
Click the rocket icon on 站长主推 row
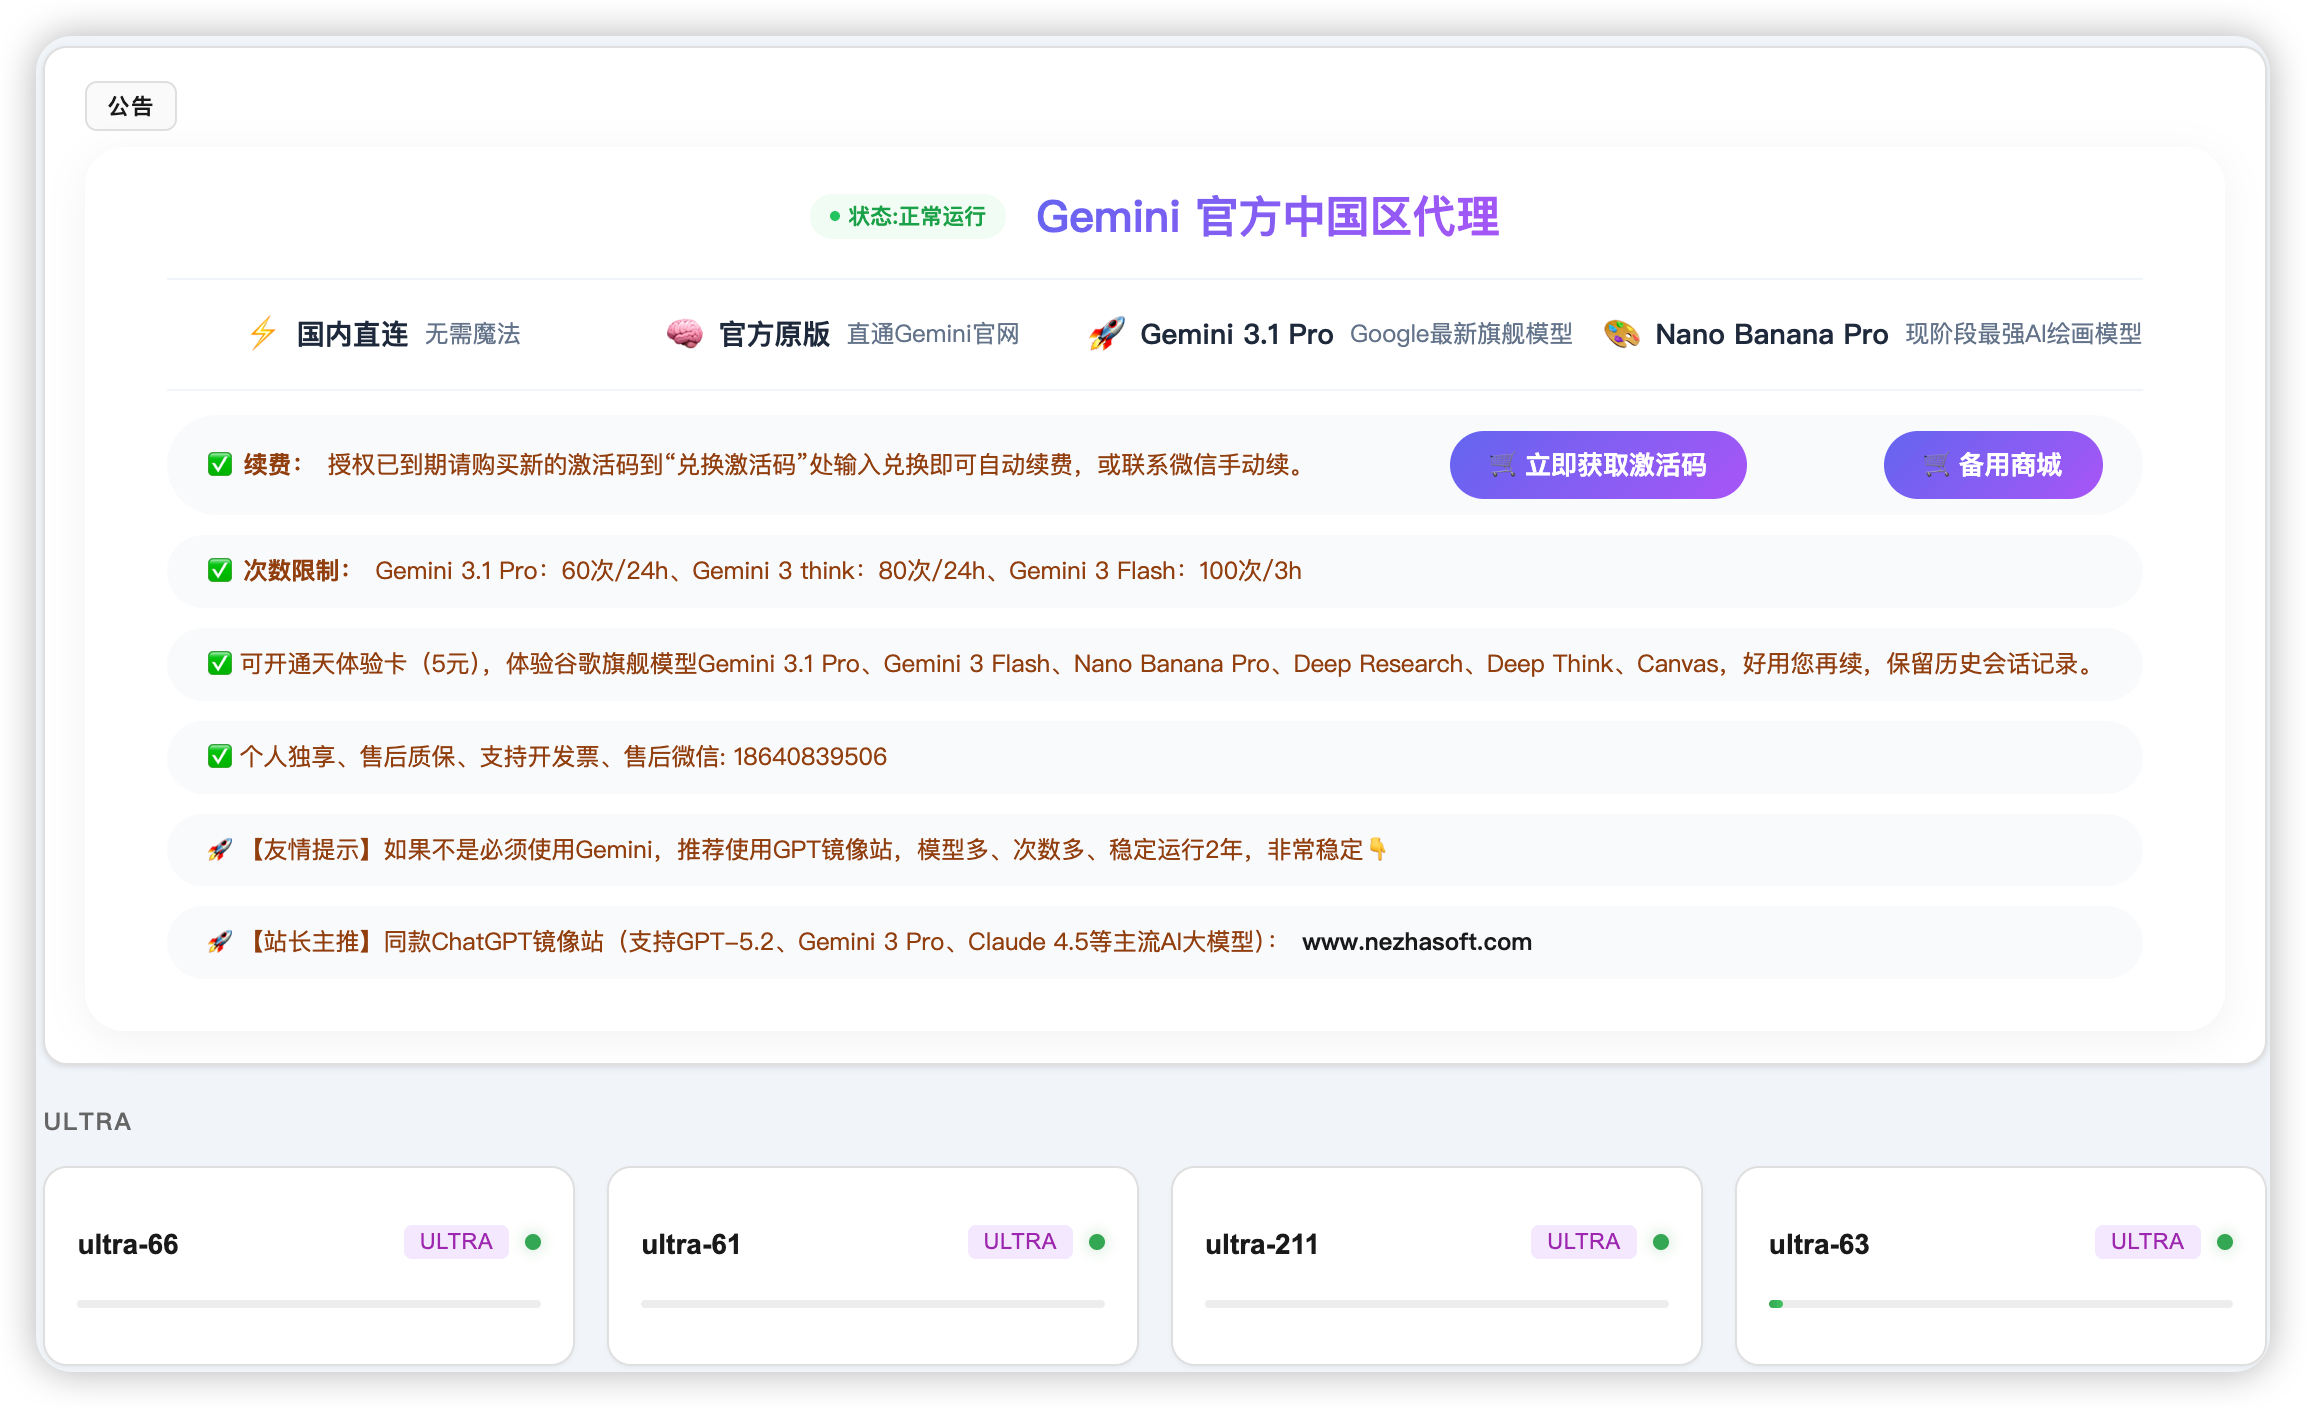220,942
